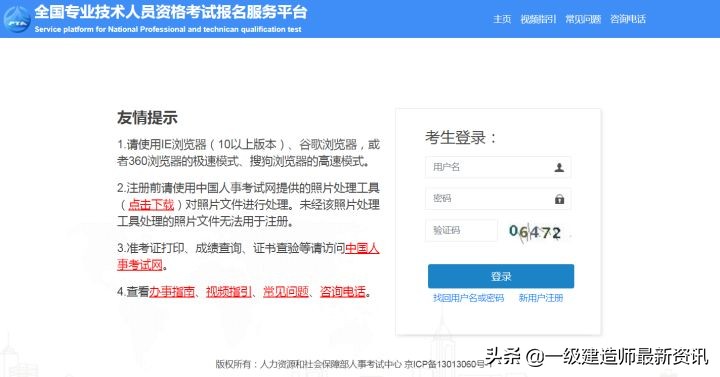The width and height of the screenshot is (720, 377).
Task: Click the red 点击下载 link
Action: coord(151,204)
